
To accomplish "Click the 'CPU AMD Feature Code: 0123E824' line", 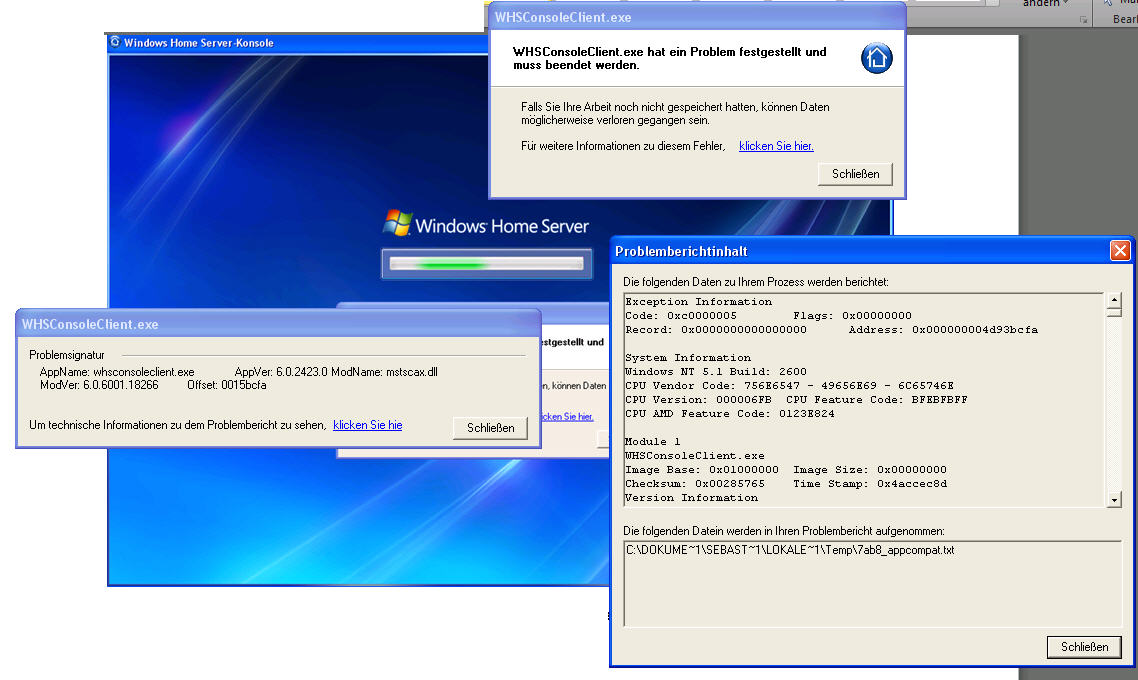I will click(729, 414).
